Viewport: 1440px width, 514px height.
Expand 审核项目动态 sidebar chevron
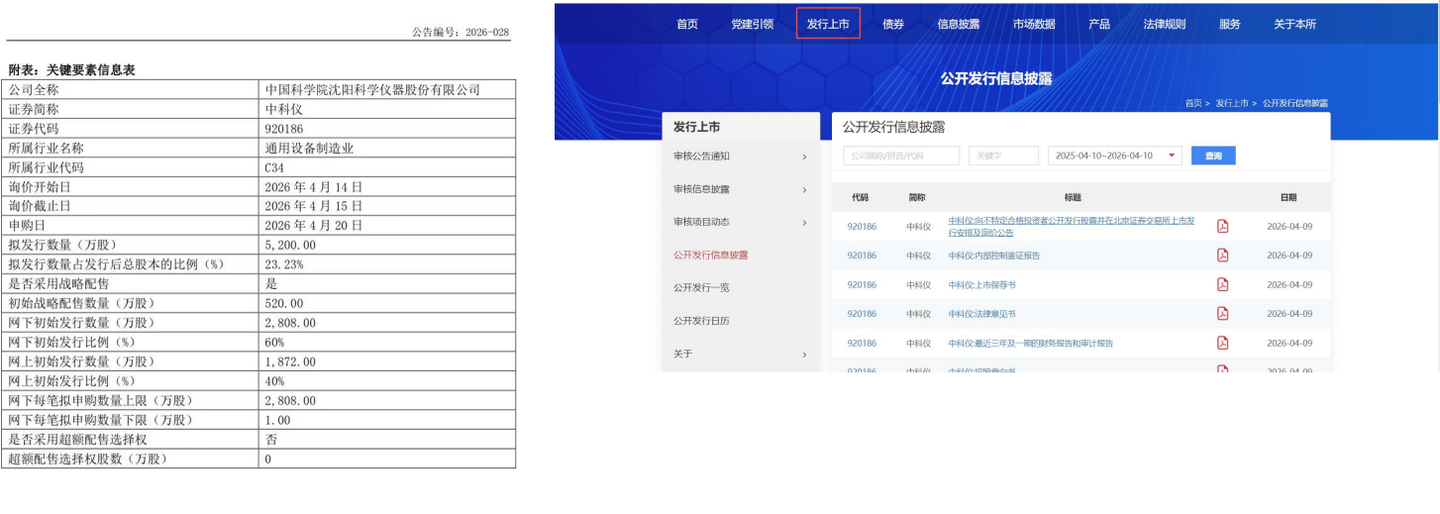click(x=804, y=222)
